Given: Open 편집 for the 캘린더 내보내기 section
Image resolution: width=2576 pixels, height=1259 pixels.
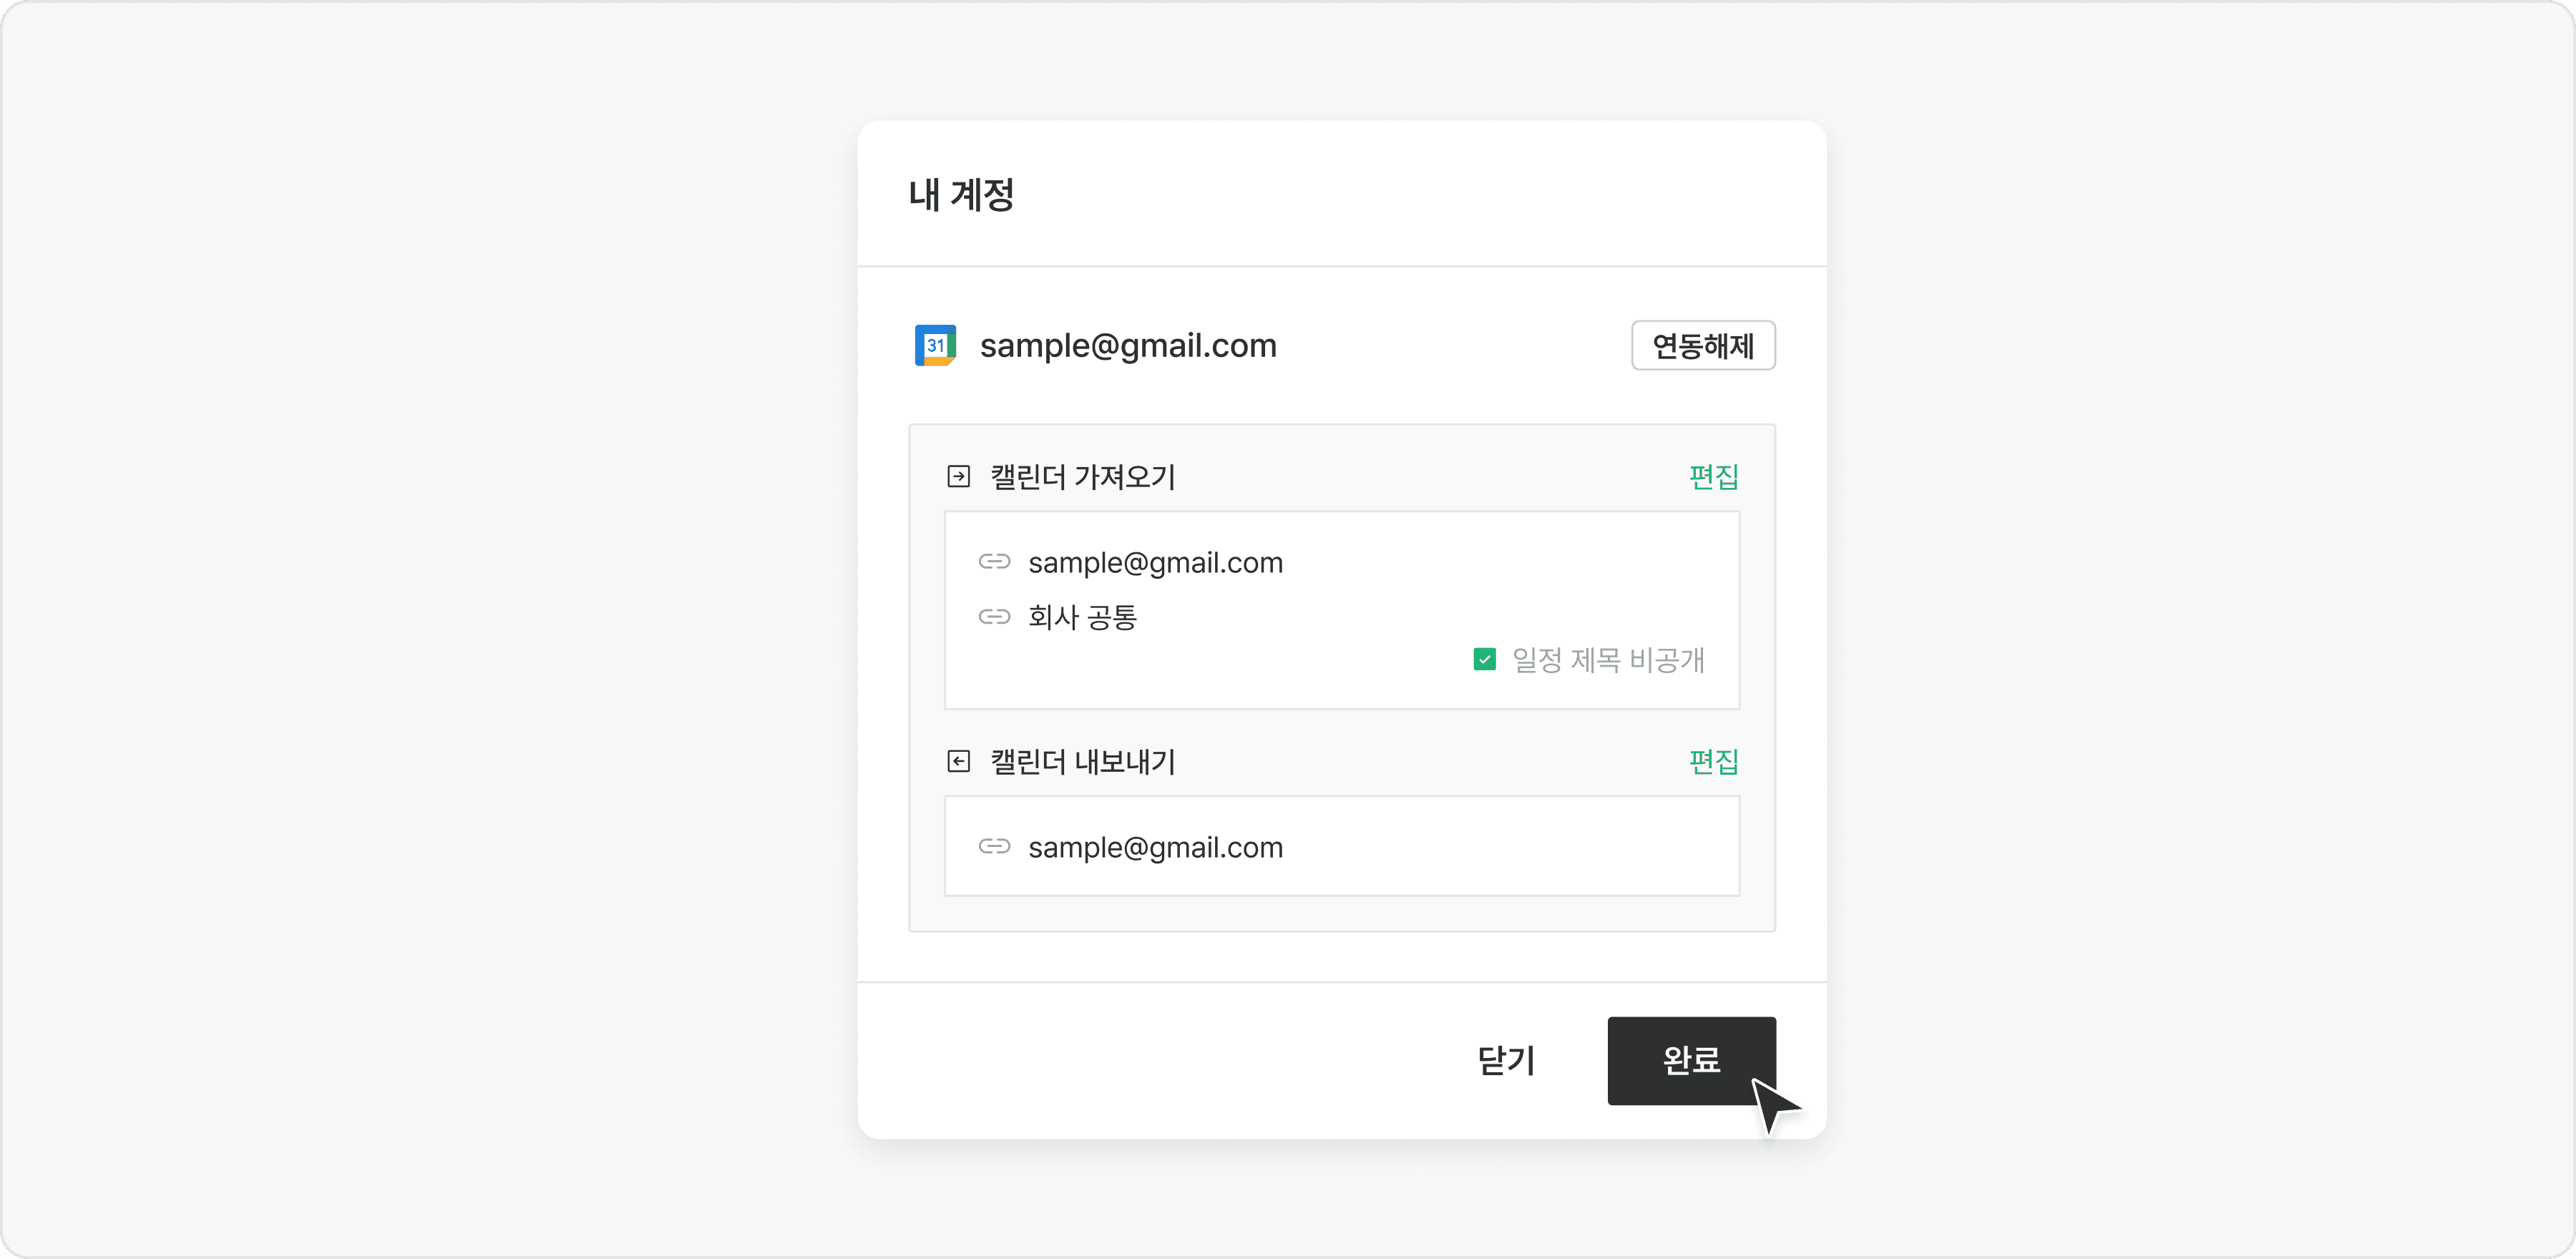Looking at the screenshot, I should tap(1712, 761).
